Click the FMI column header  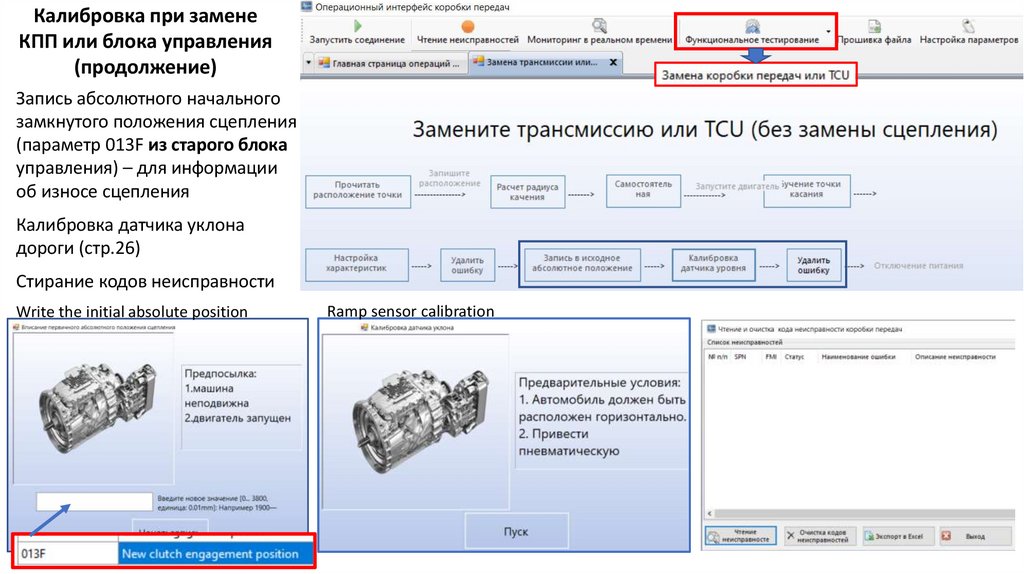point(771,357)
